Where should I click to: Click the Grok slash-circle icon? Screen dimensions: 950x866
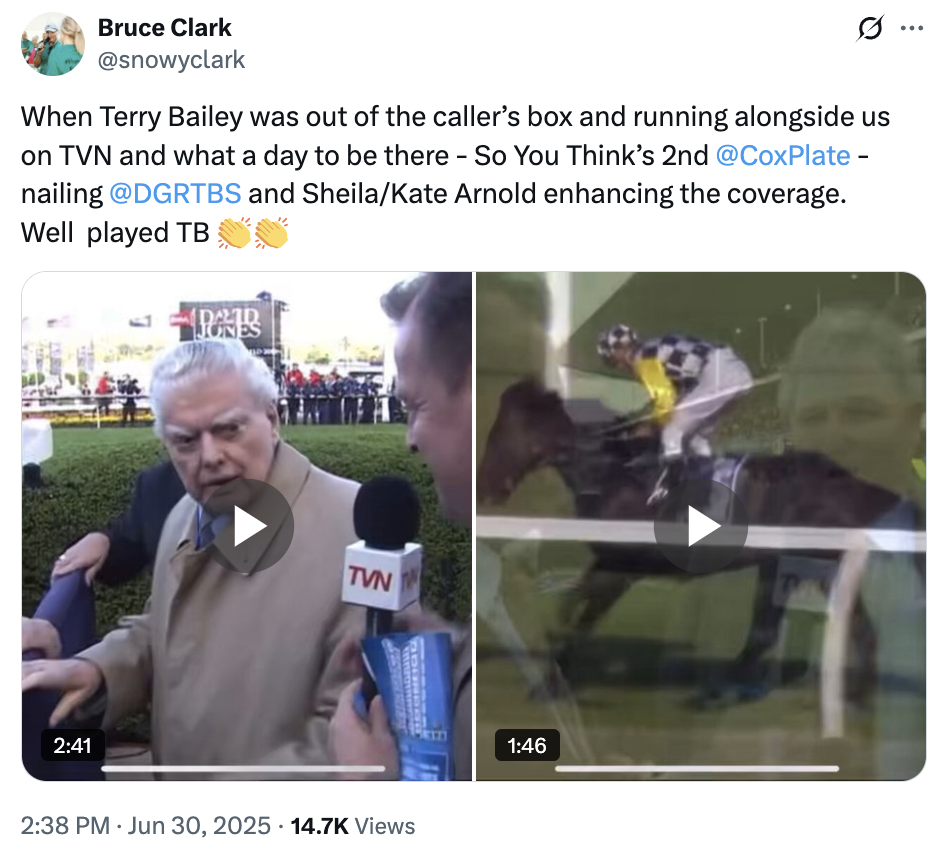click(x=871, y=28)
